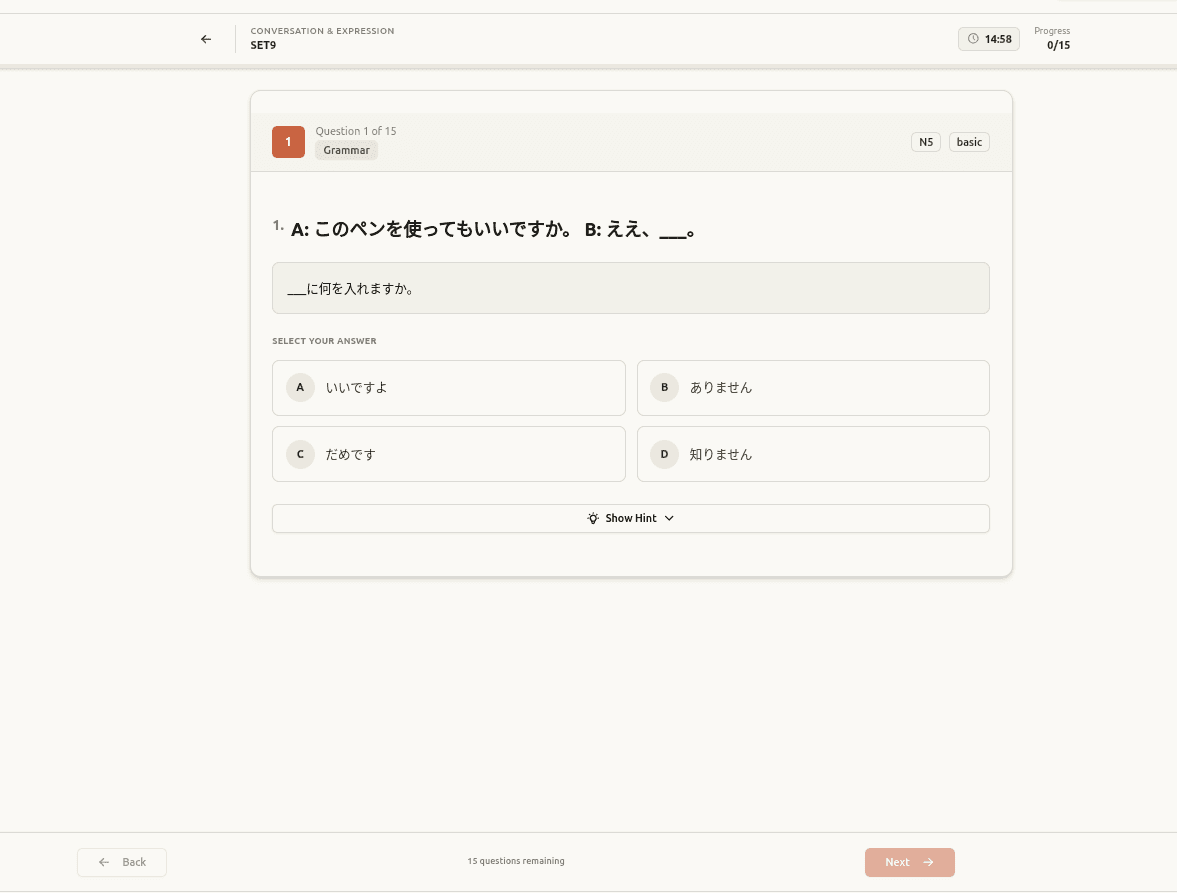Click the Back button at bottom

(122, 862)
